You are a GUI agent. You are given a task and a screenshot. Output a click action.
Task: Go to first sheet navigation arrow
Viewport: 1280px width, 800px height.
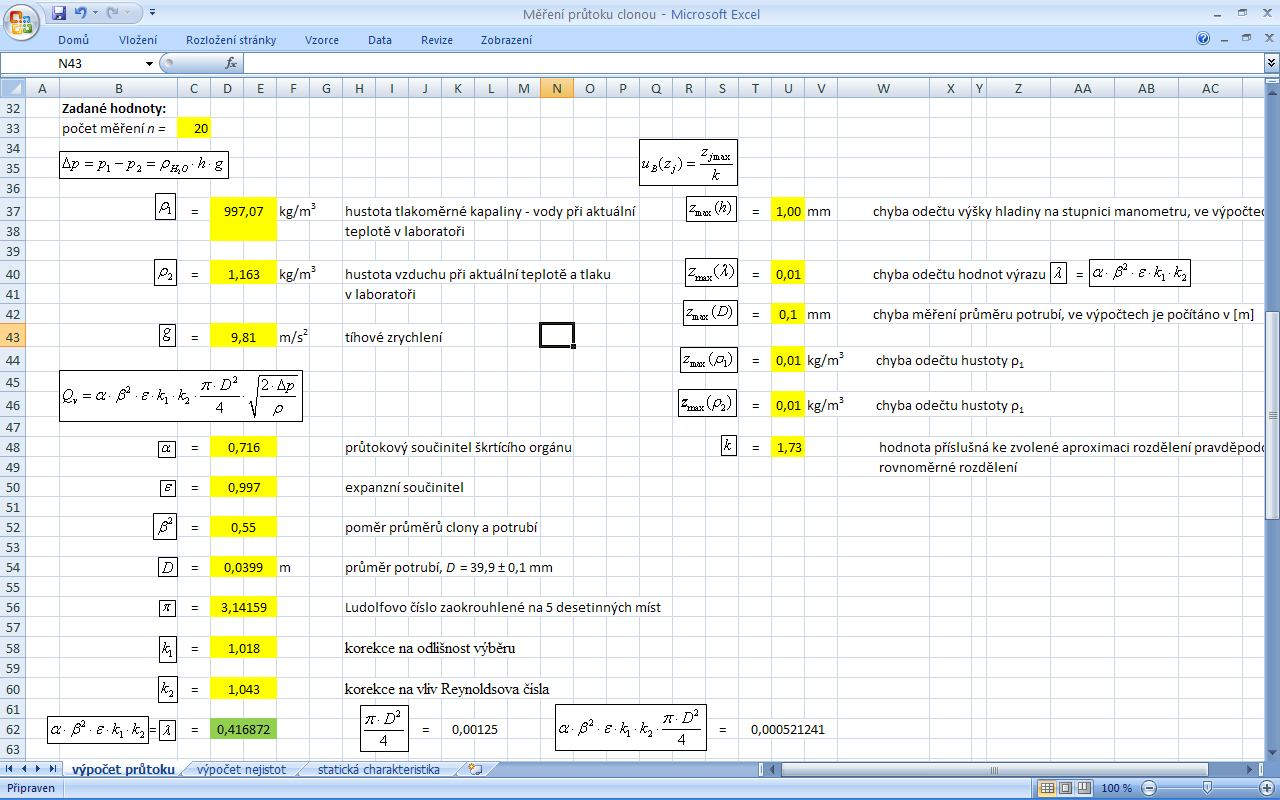tap(11, 769)
